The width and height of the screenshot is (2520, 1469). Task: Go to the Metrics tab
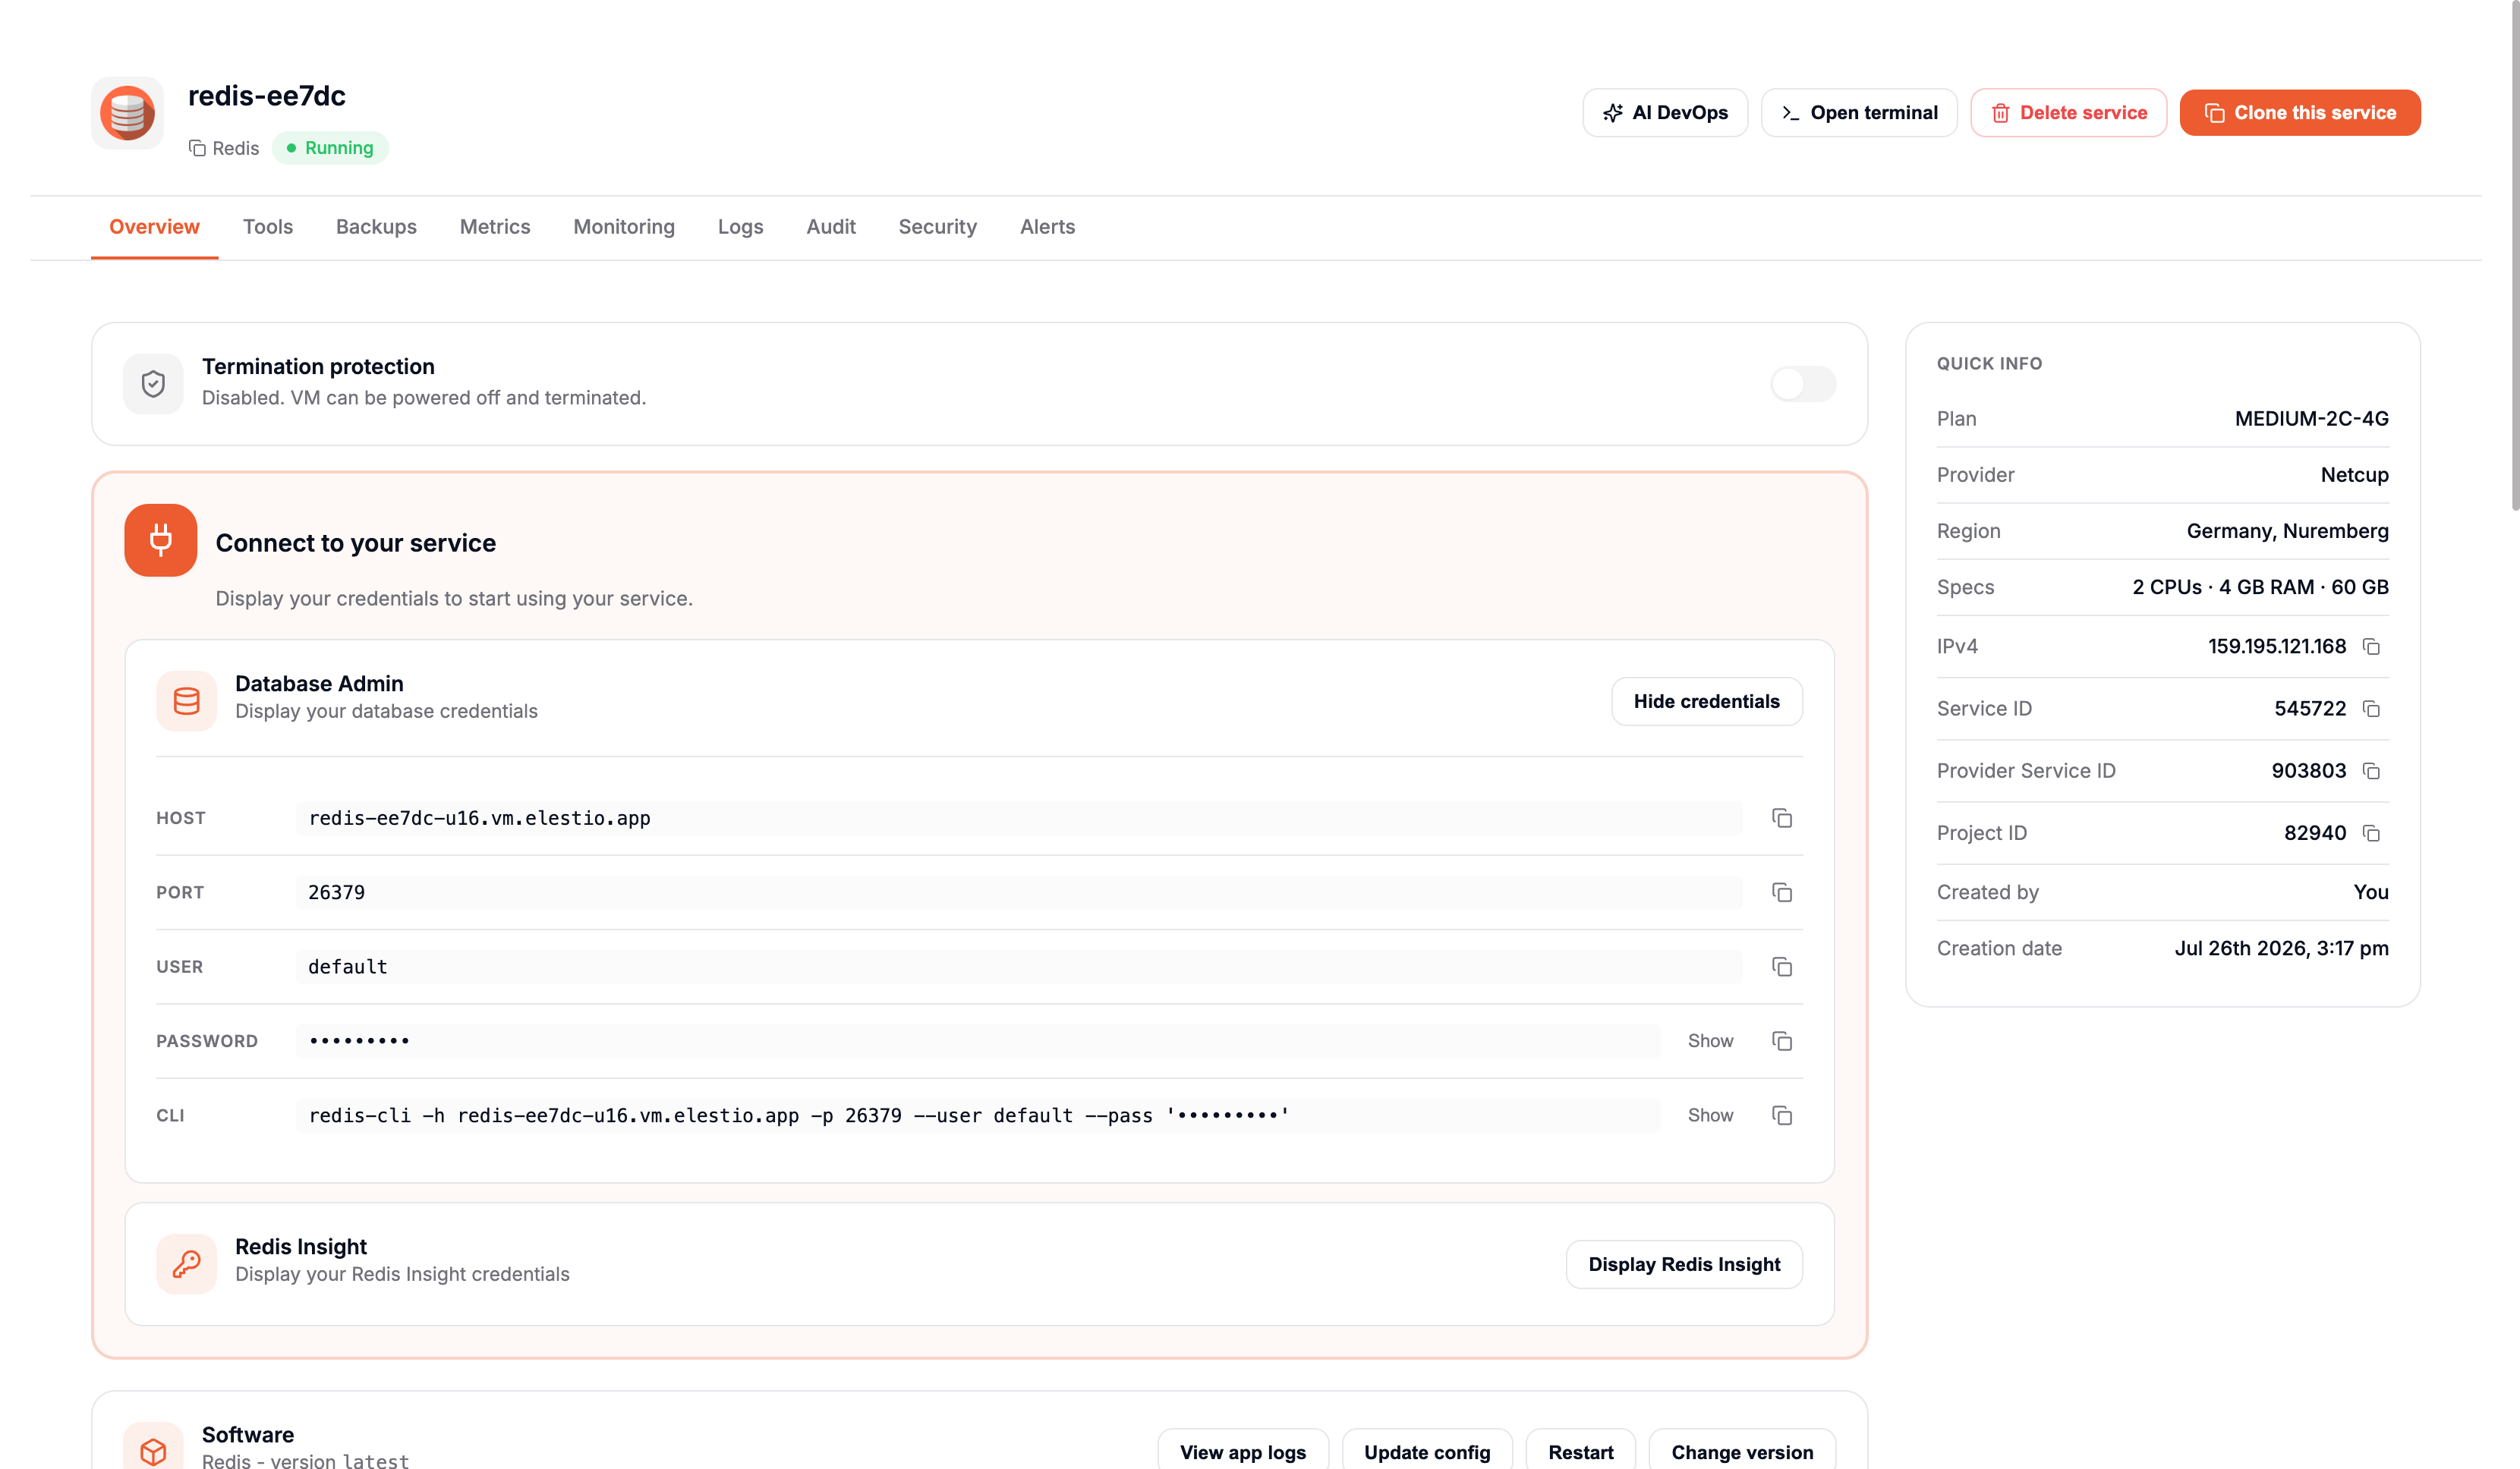pyautogui.click(x=495, y=227)
